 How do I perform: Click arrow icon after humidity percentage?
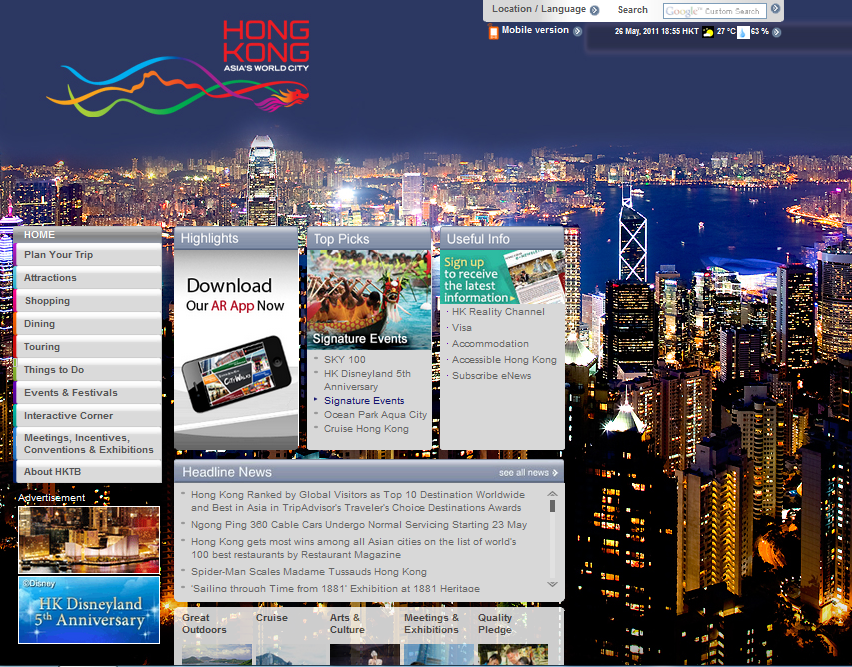776,32
